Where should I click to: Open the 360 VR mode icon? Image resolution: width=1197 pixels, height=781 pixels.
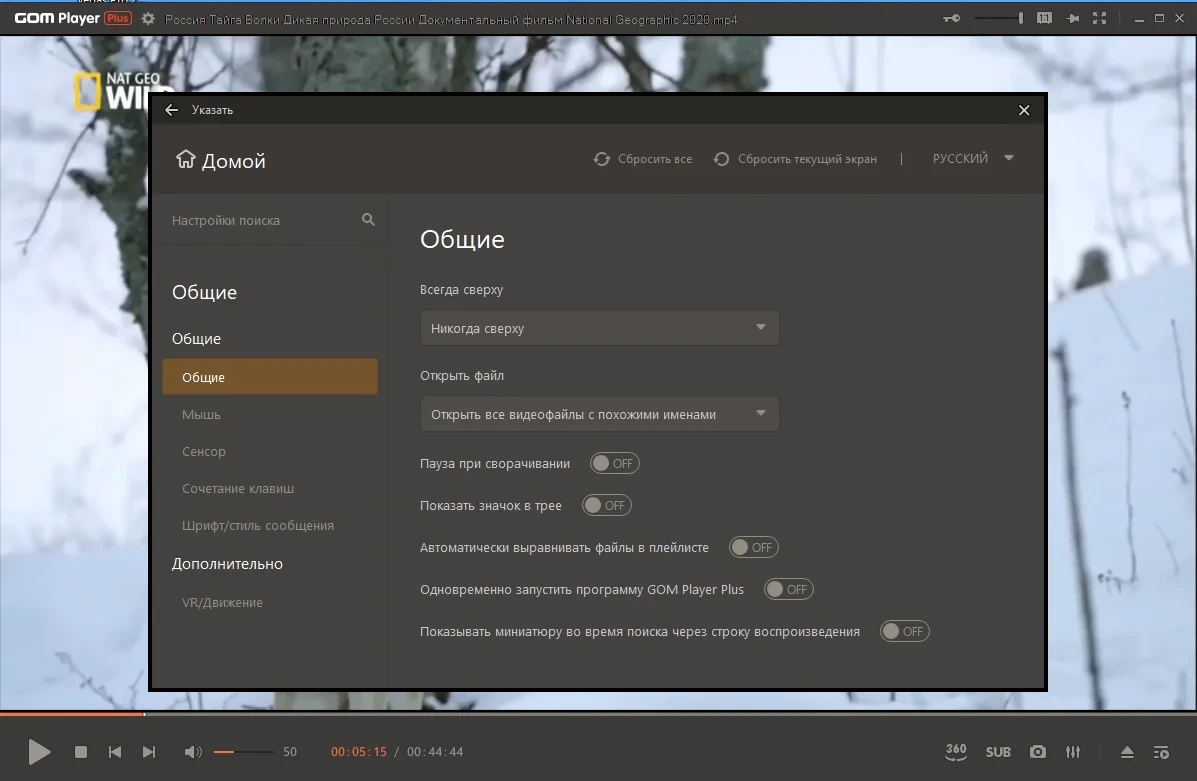point(956,752)
